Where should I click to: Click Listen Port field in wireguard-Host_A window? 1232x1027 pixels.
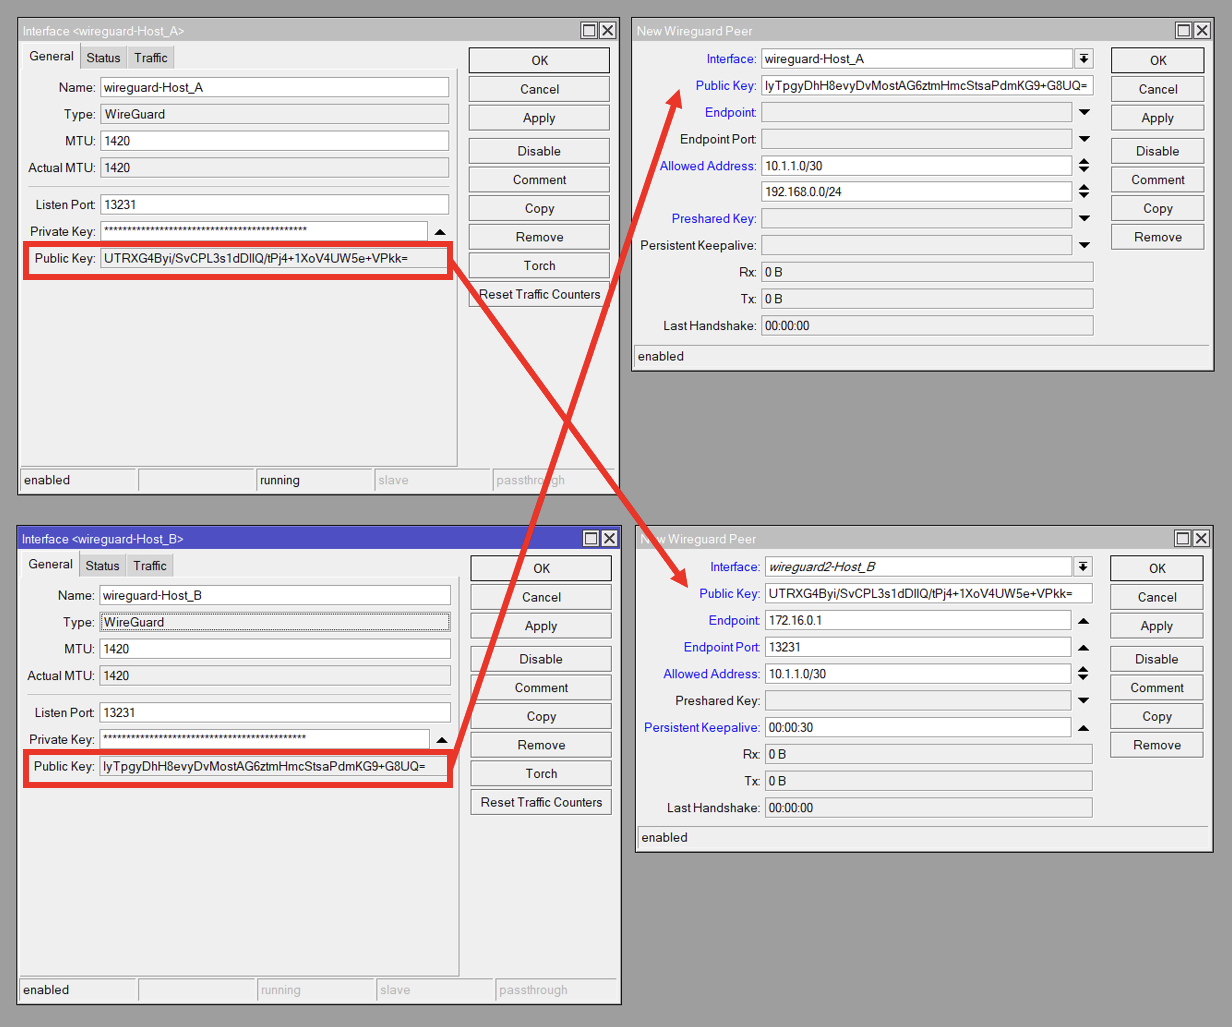[x=274, y=205]
